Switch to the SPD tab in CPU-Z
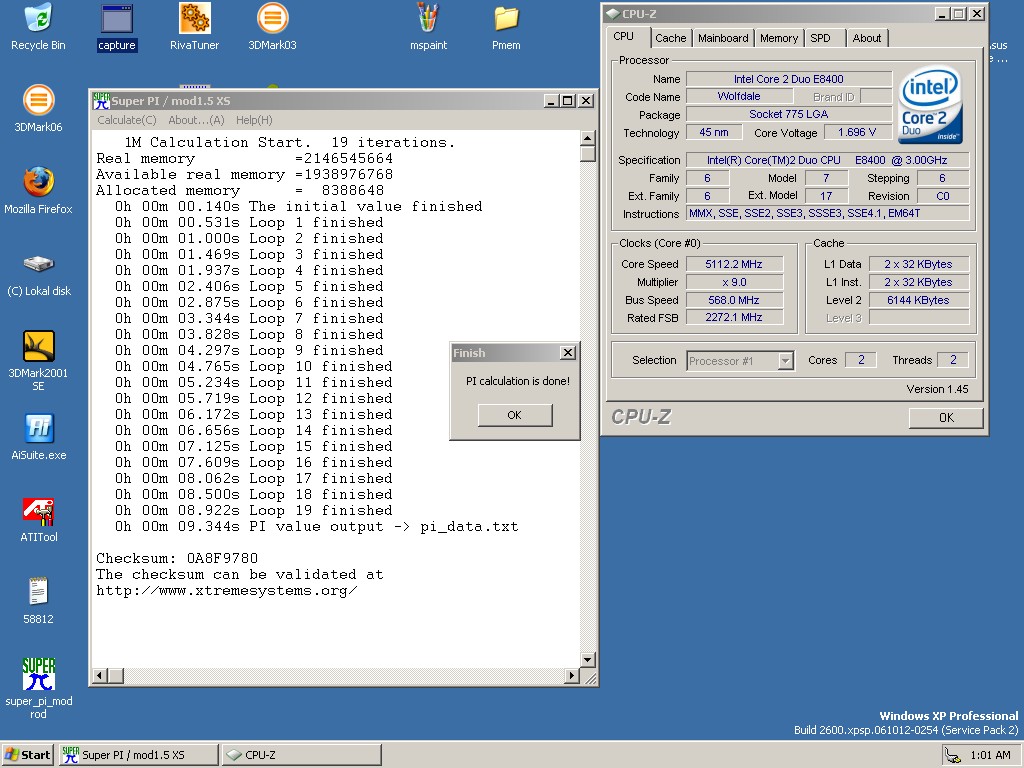Screen dimensions: 1024x768 coord(821,38)
